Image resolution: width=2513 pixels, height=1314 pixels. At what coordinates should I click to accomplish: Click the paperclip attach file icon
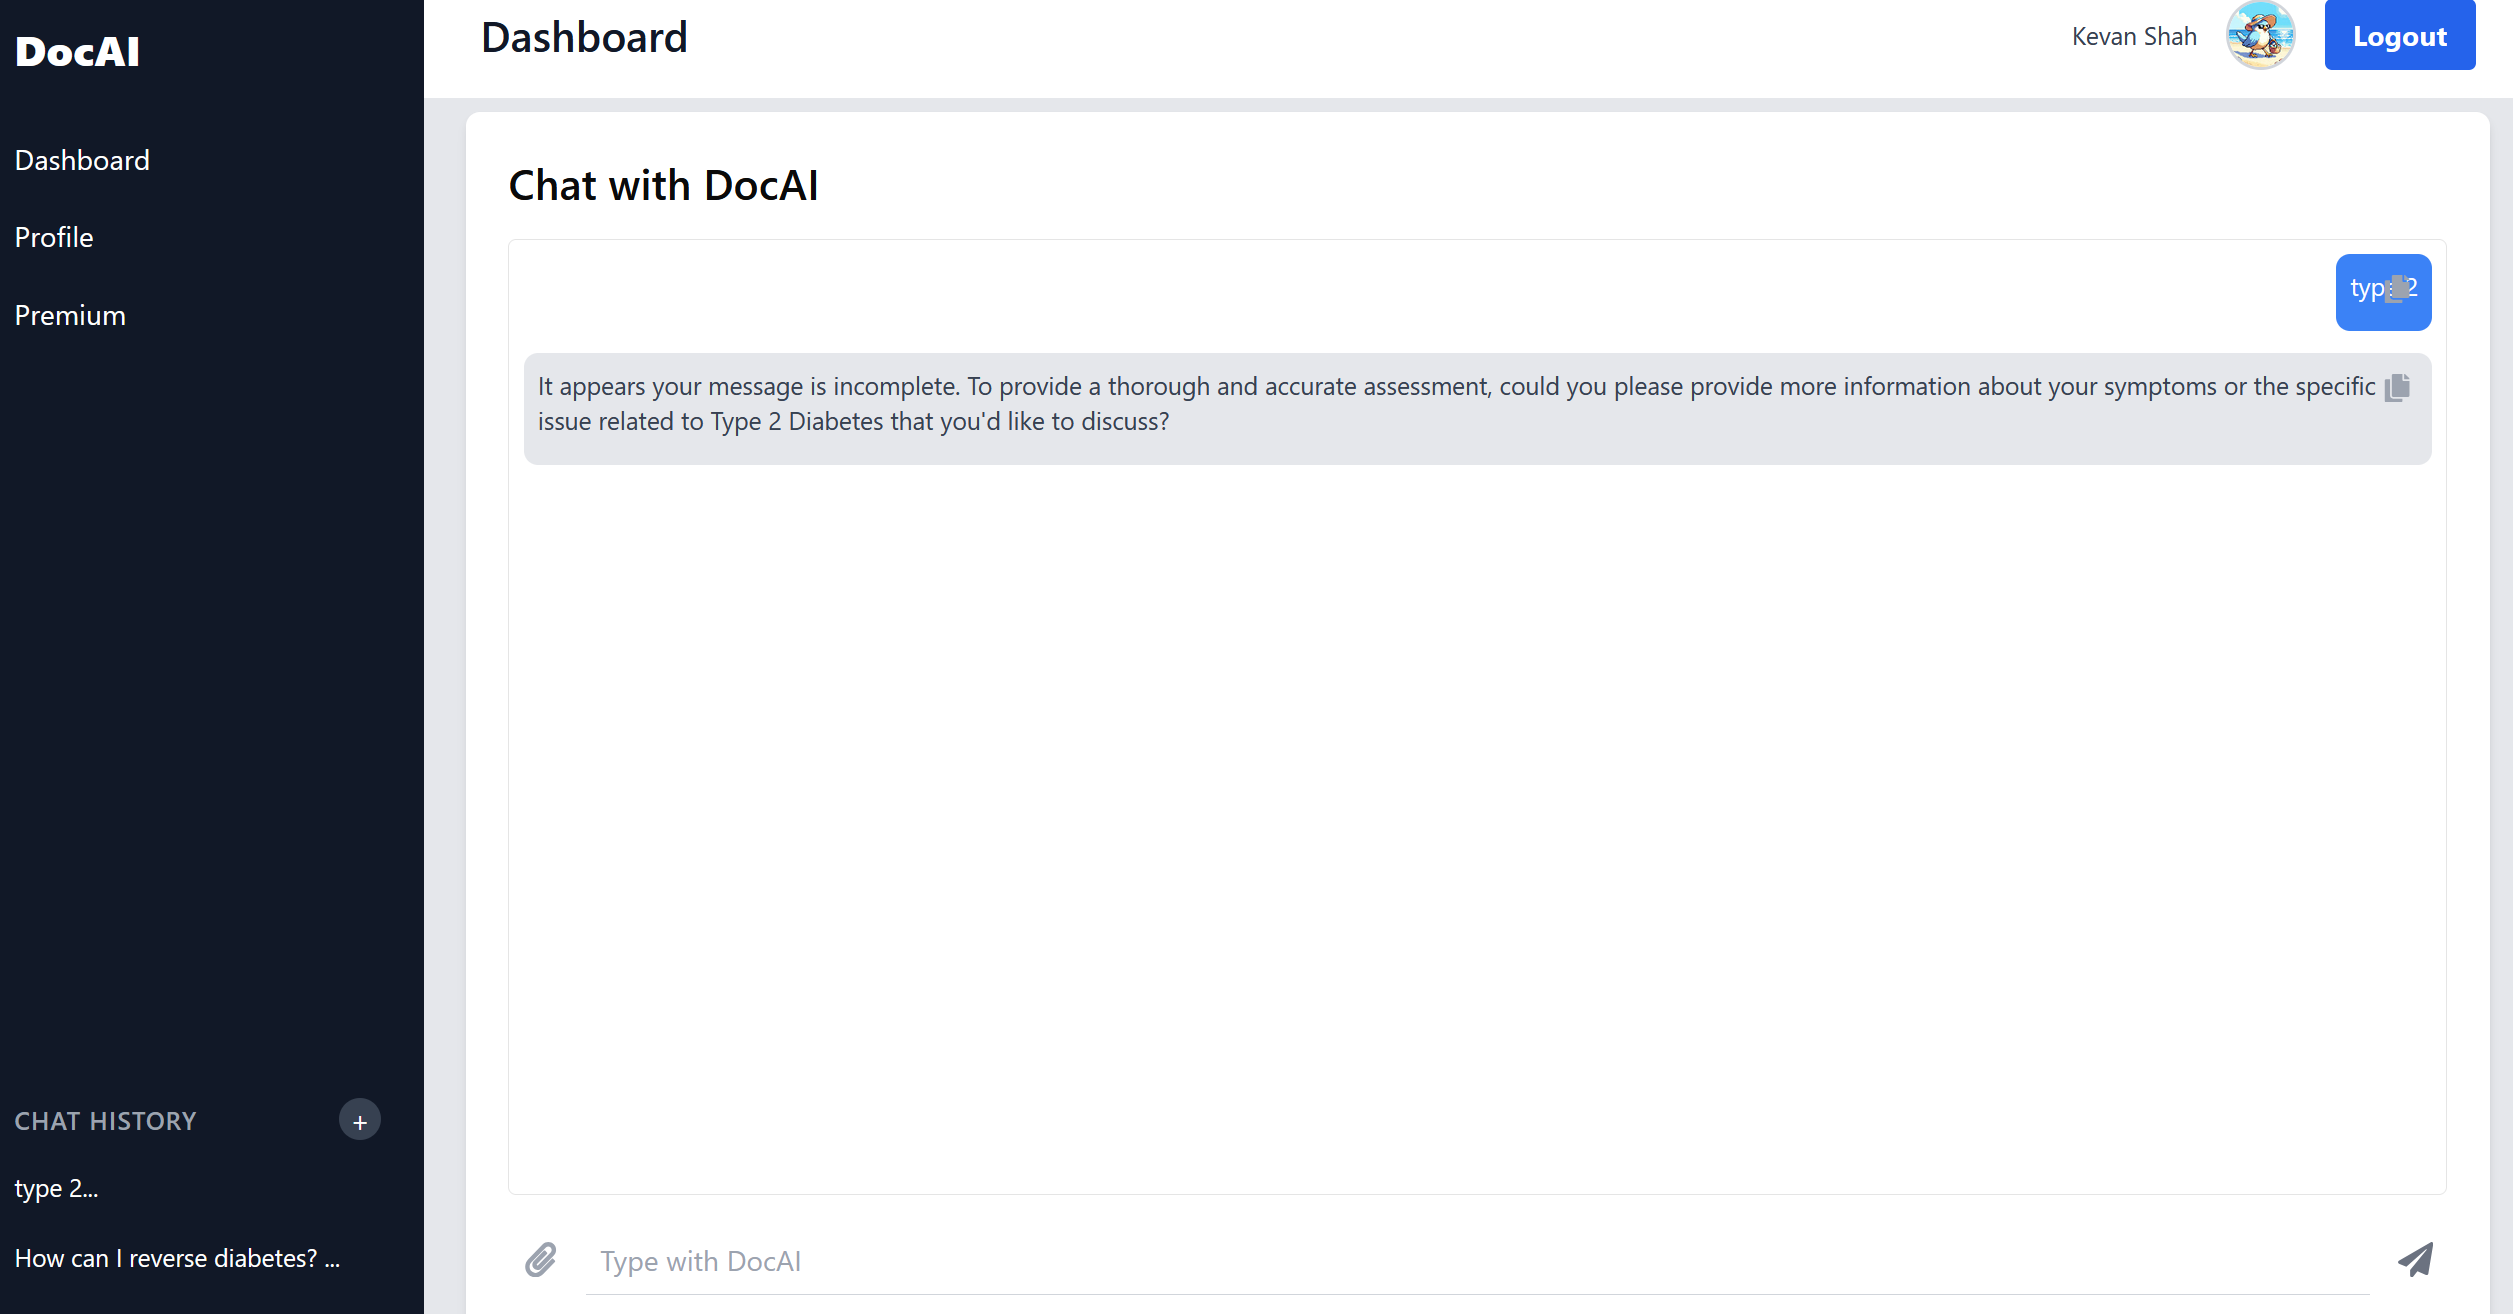coord(541,1260)
